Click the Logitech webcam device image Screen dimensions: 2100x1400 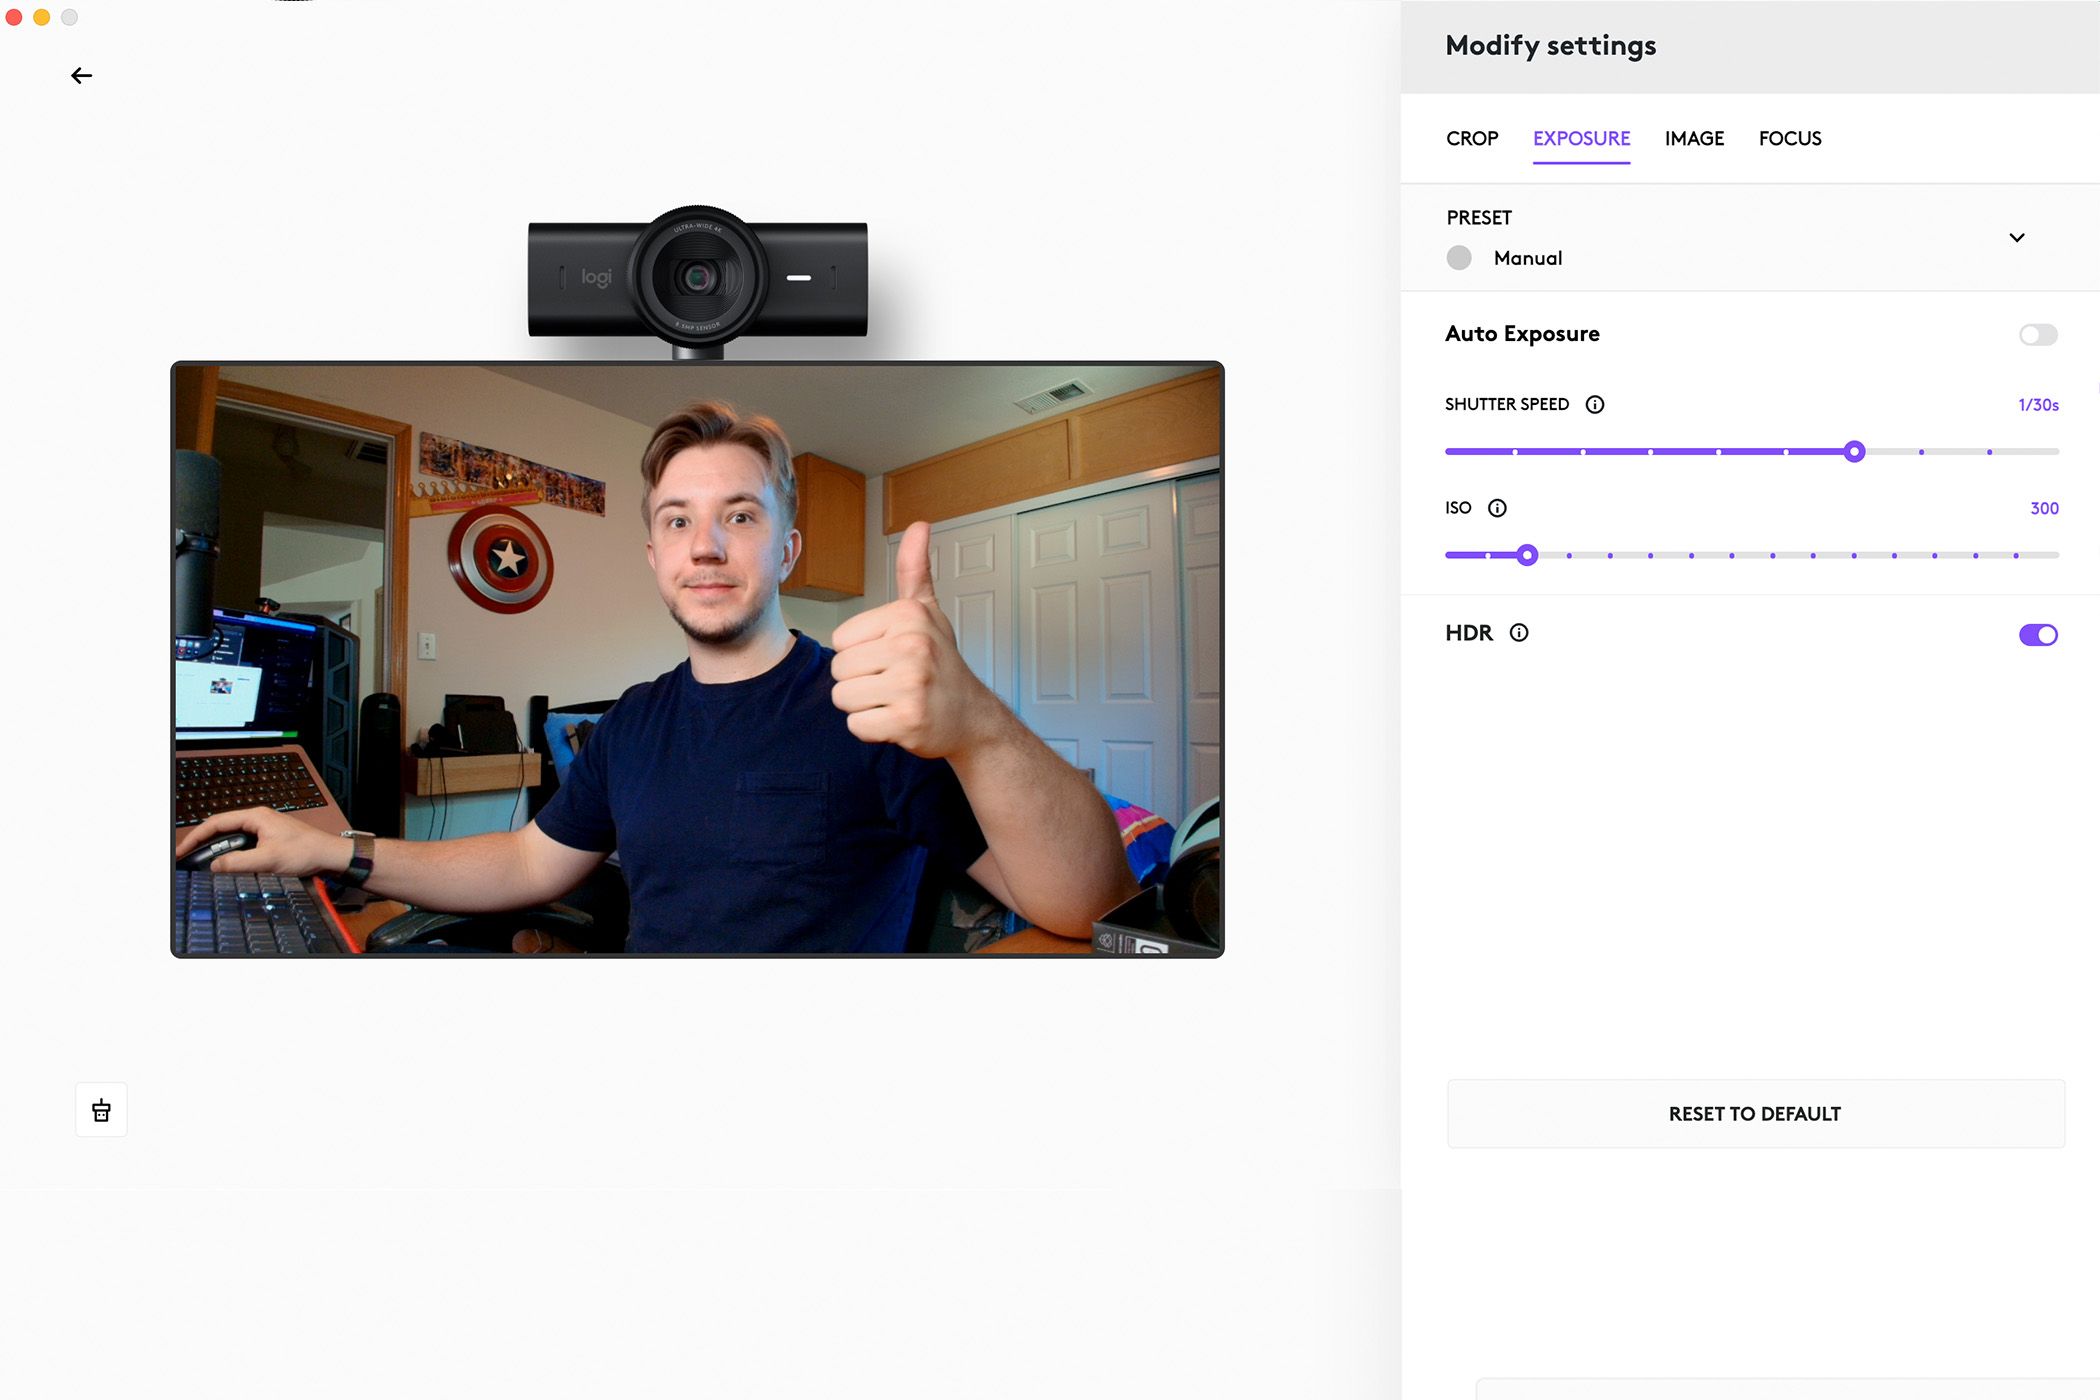click(698, 282)
